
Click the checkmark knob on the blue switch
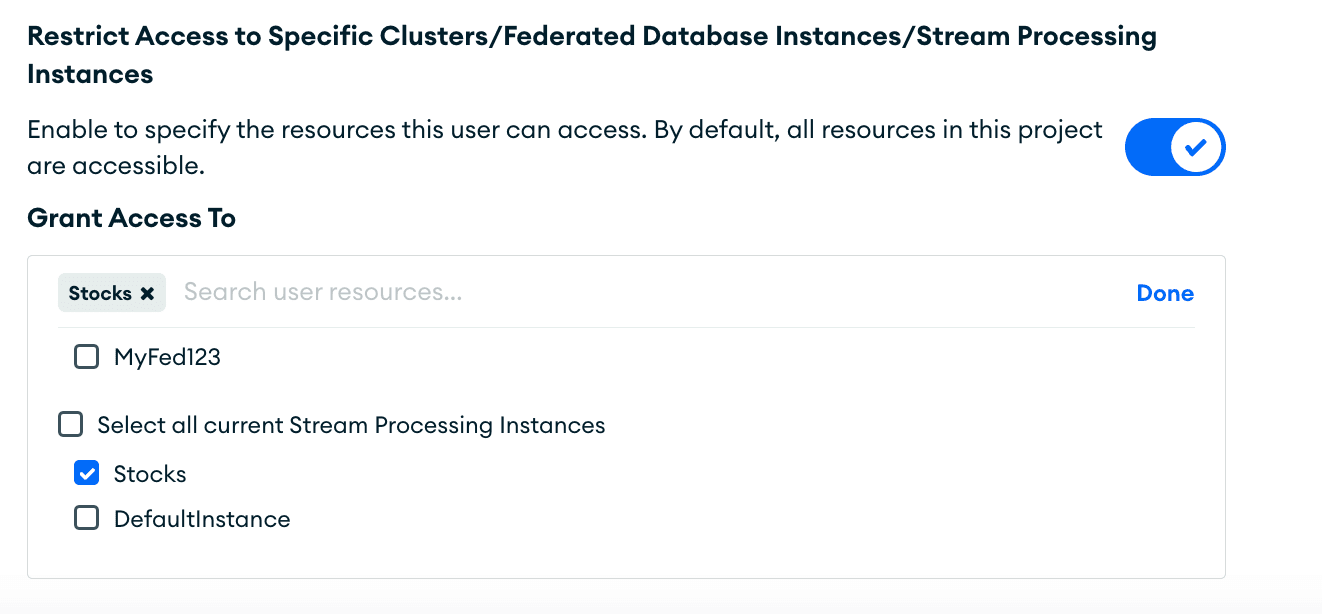tap(1195, 148)
